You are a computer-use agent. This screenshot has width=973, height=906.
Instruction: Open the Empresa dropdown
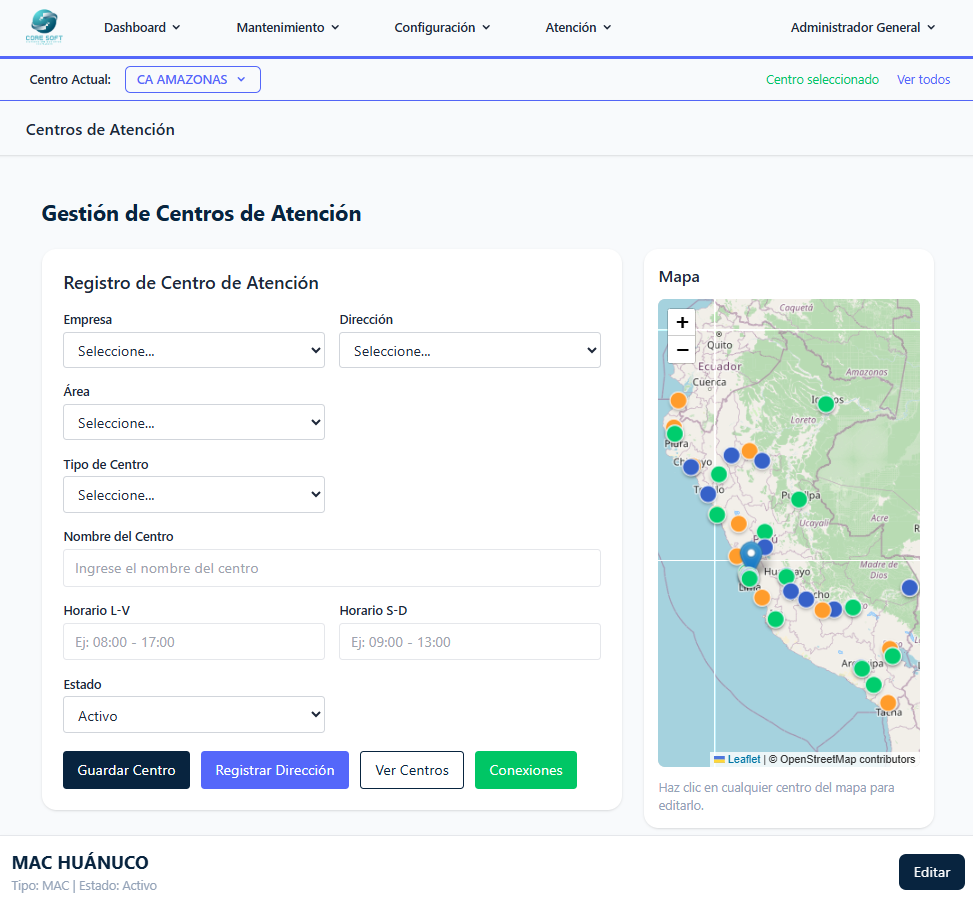point(193,350)
